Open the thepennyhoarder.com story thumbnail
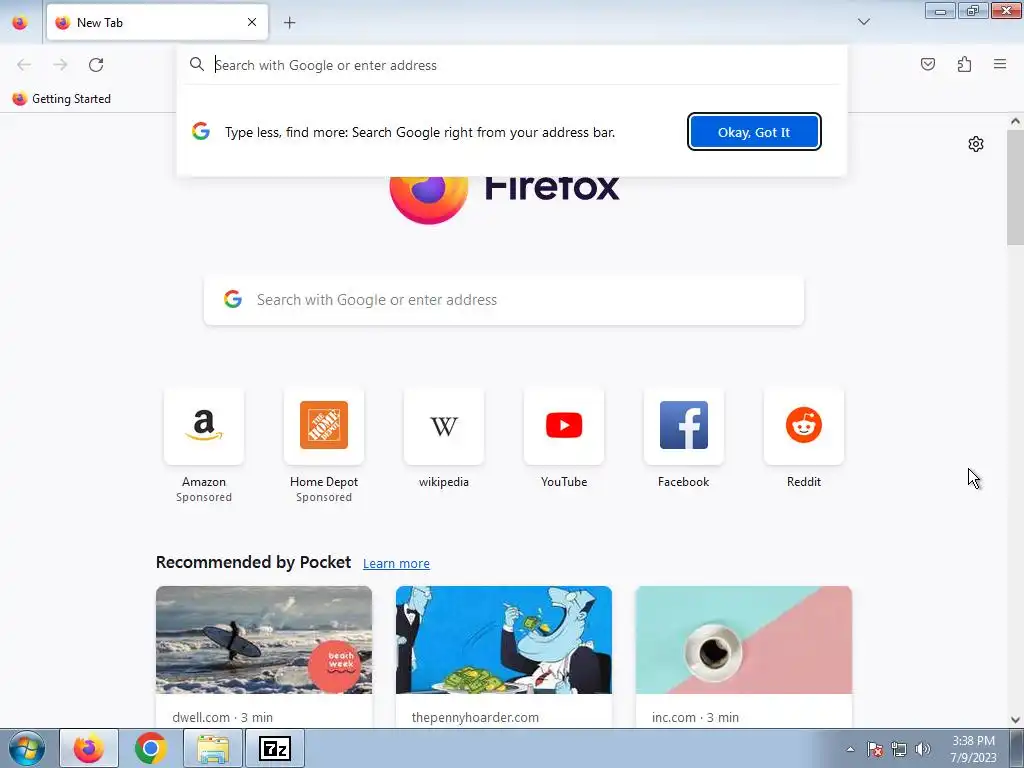 pyautogui.click(x=504, y=640)
